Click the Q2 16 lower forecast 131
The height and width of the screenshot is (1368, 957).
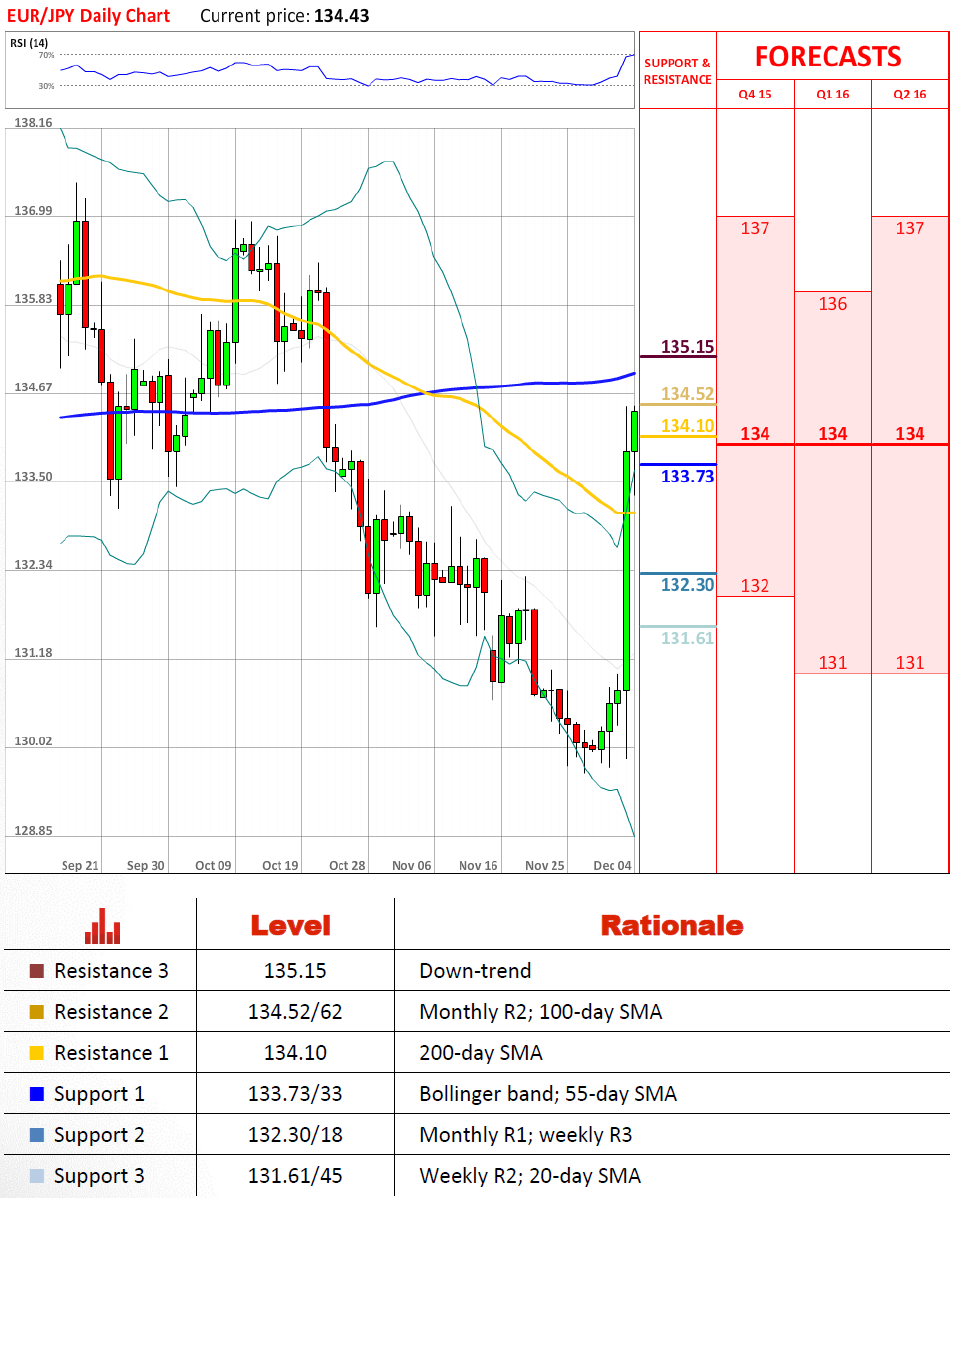click(910, 663)
